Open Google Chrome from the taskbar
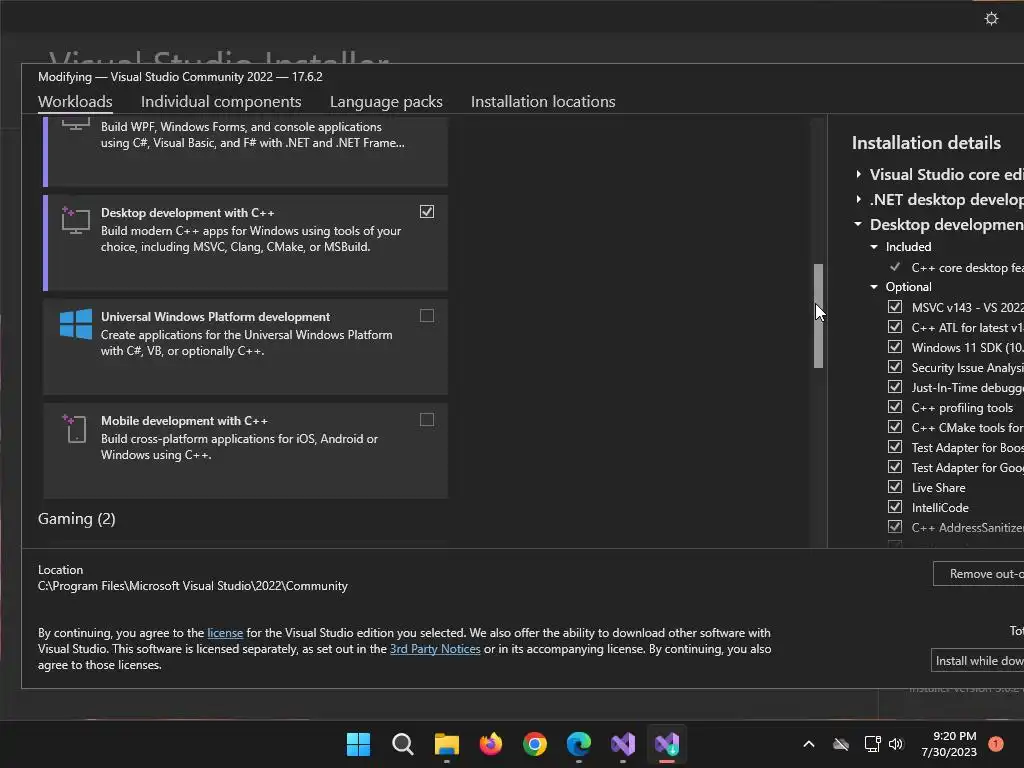Image resolution: width=1024 pixels, height=768 pixels. (534, 744)
